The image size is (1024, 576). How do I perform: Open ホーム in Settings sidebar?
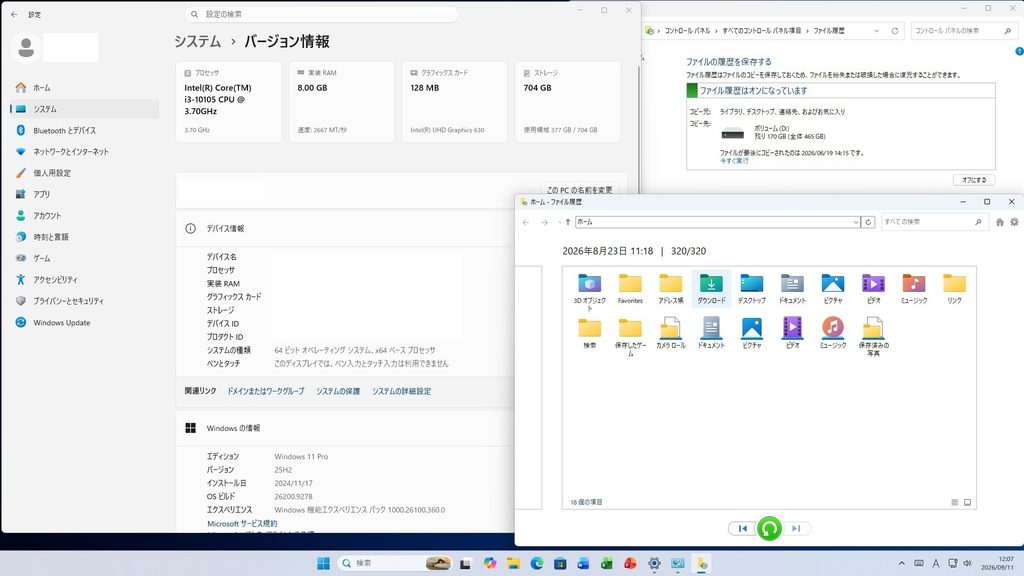(x=85, y=88)
